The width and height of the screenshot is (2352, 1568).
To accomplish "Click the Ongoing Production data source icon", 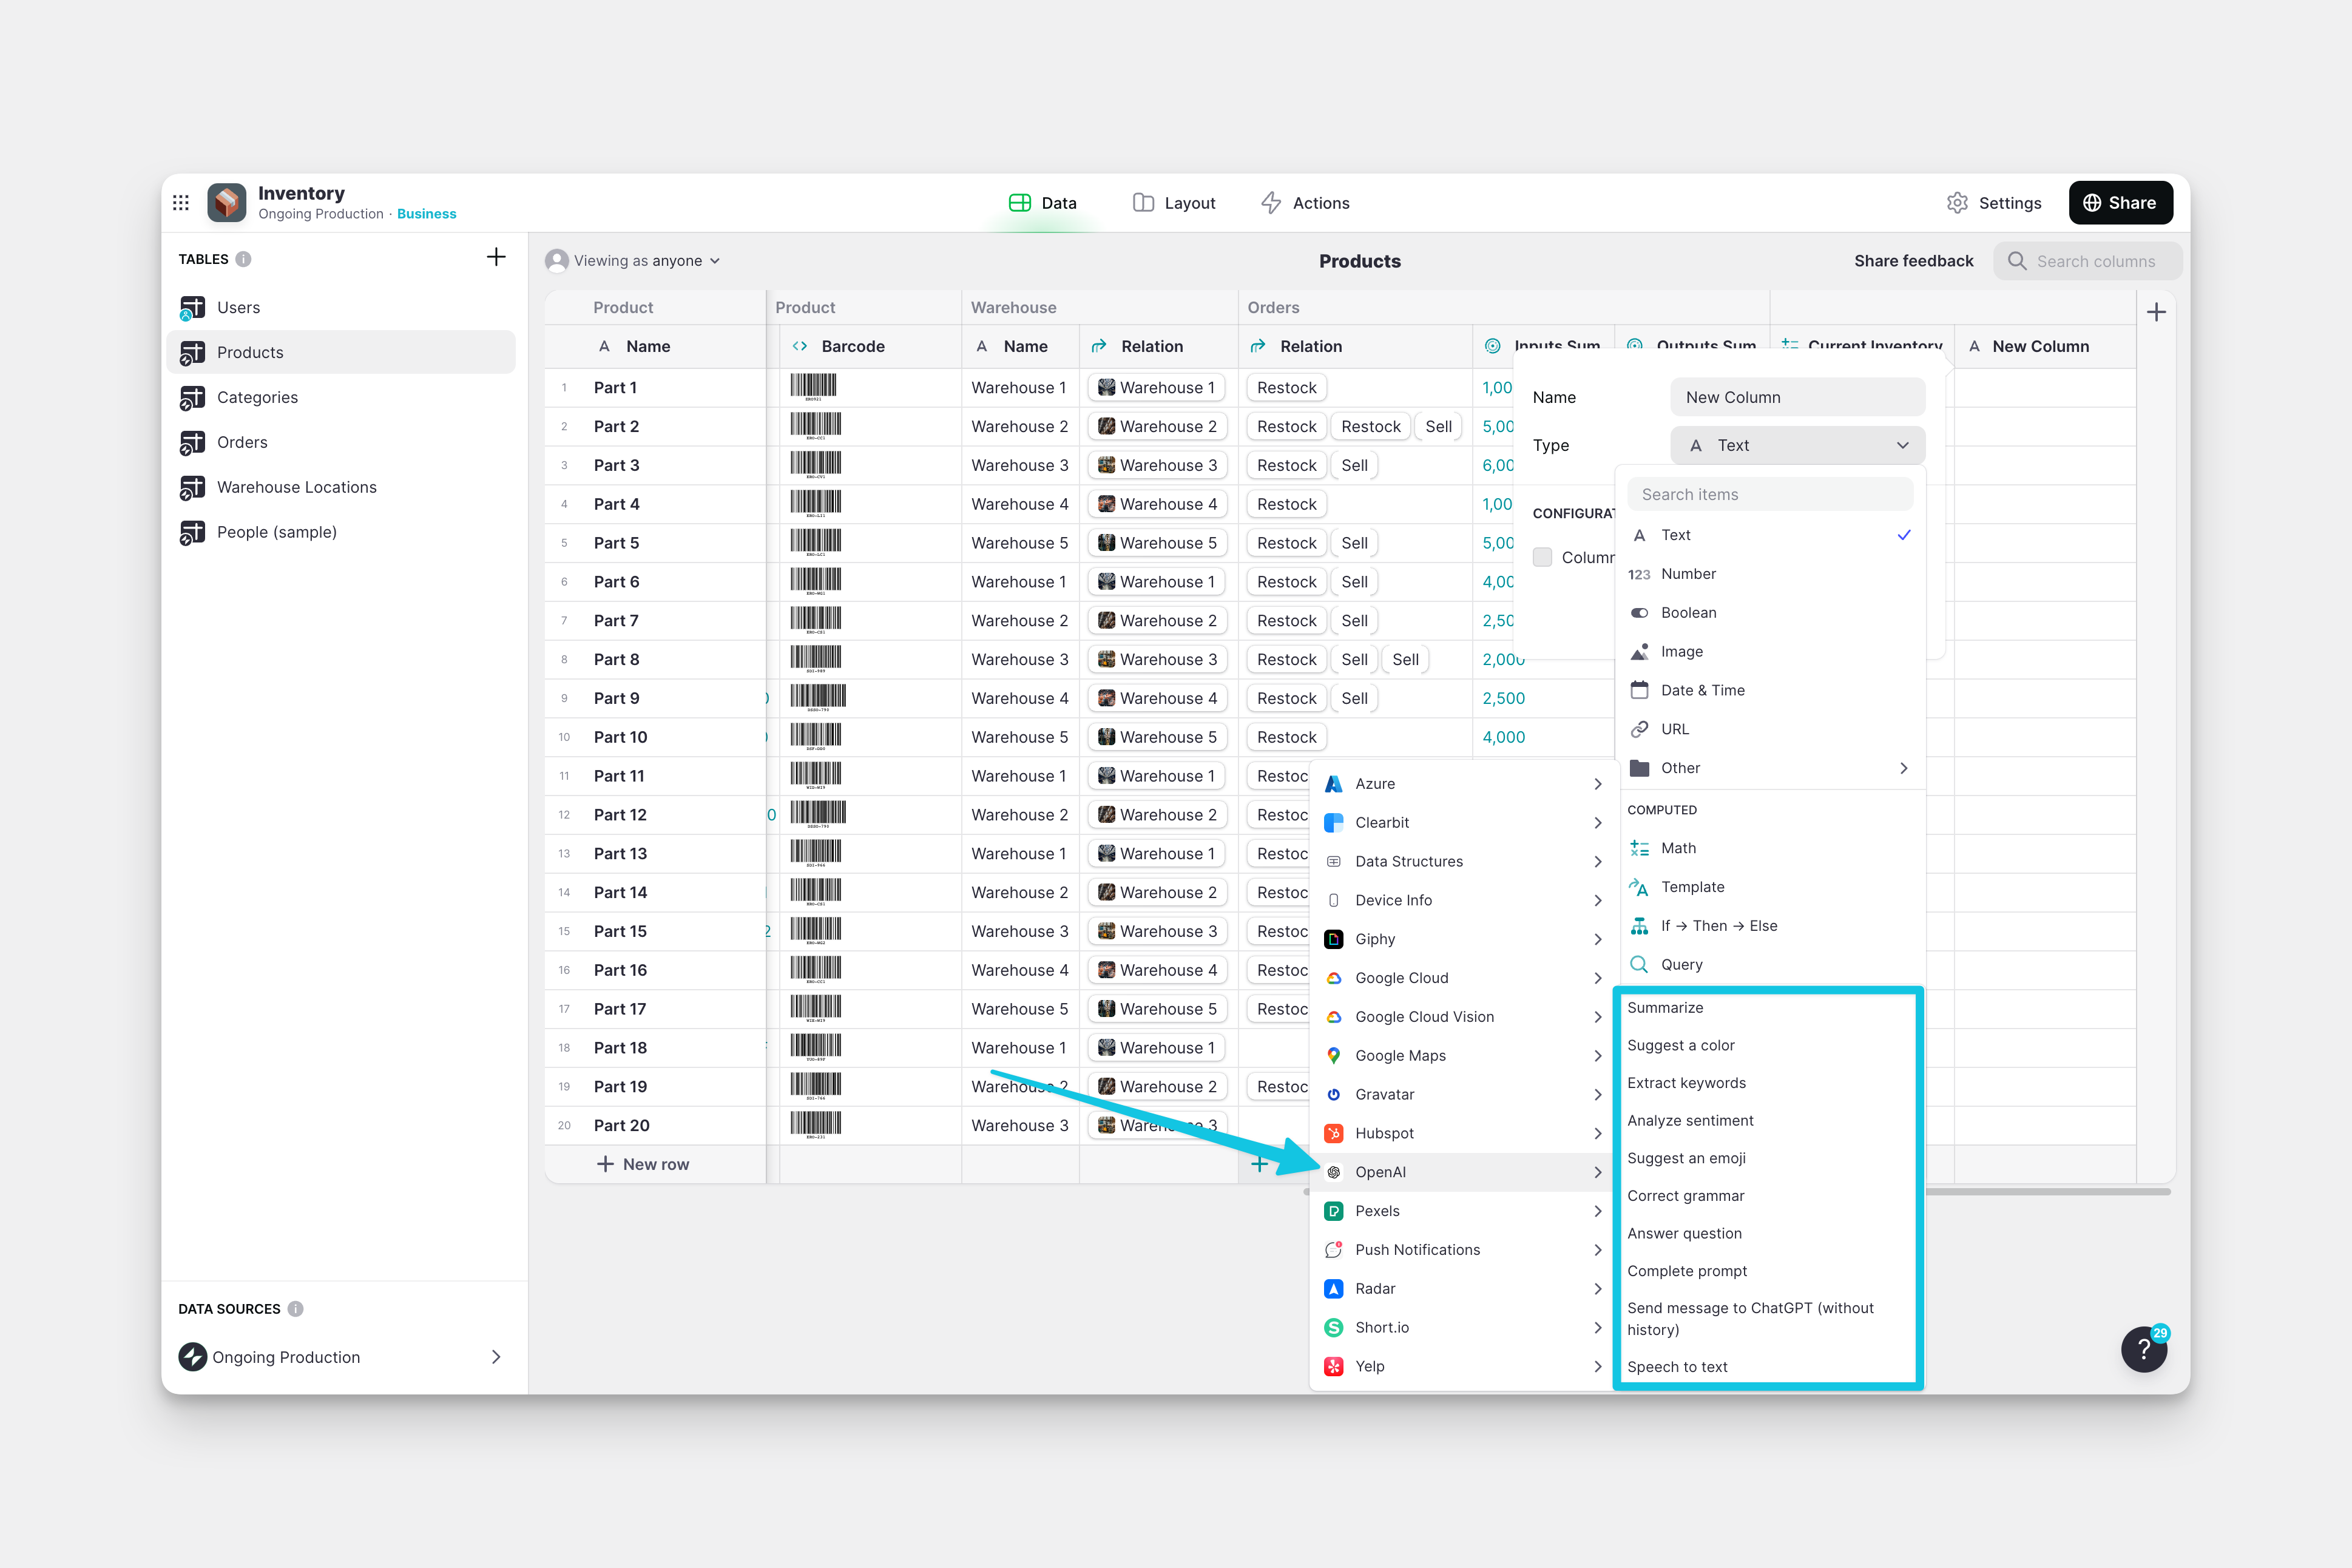I will coord(192,1357).
